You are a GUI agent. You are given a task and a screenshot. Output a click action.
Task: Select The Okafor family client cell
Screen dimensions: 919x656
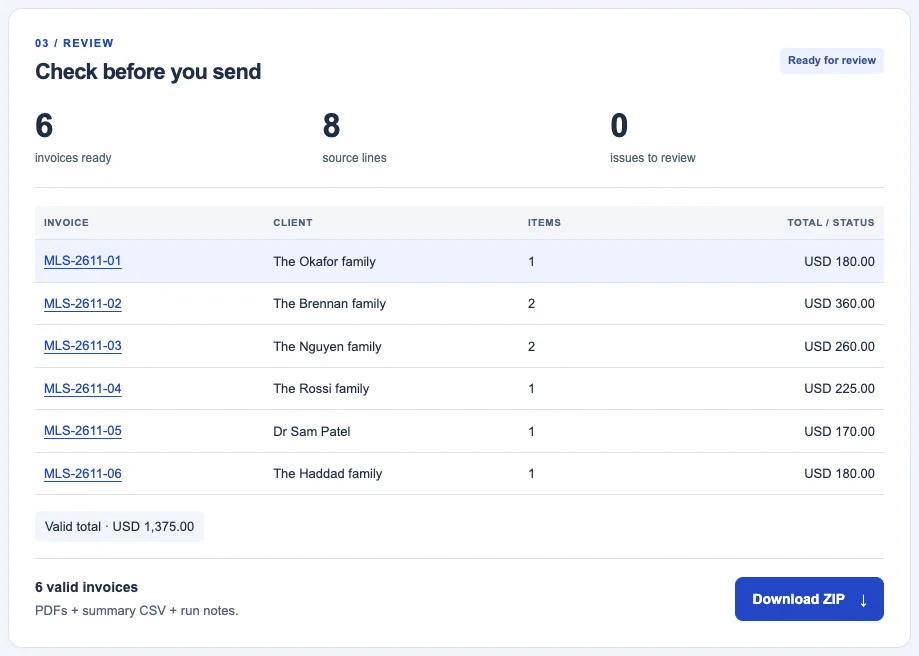[x=324, y=261]
